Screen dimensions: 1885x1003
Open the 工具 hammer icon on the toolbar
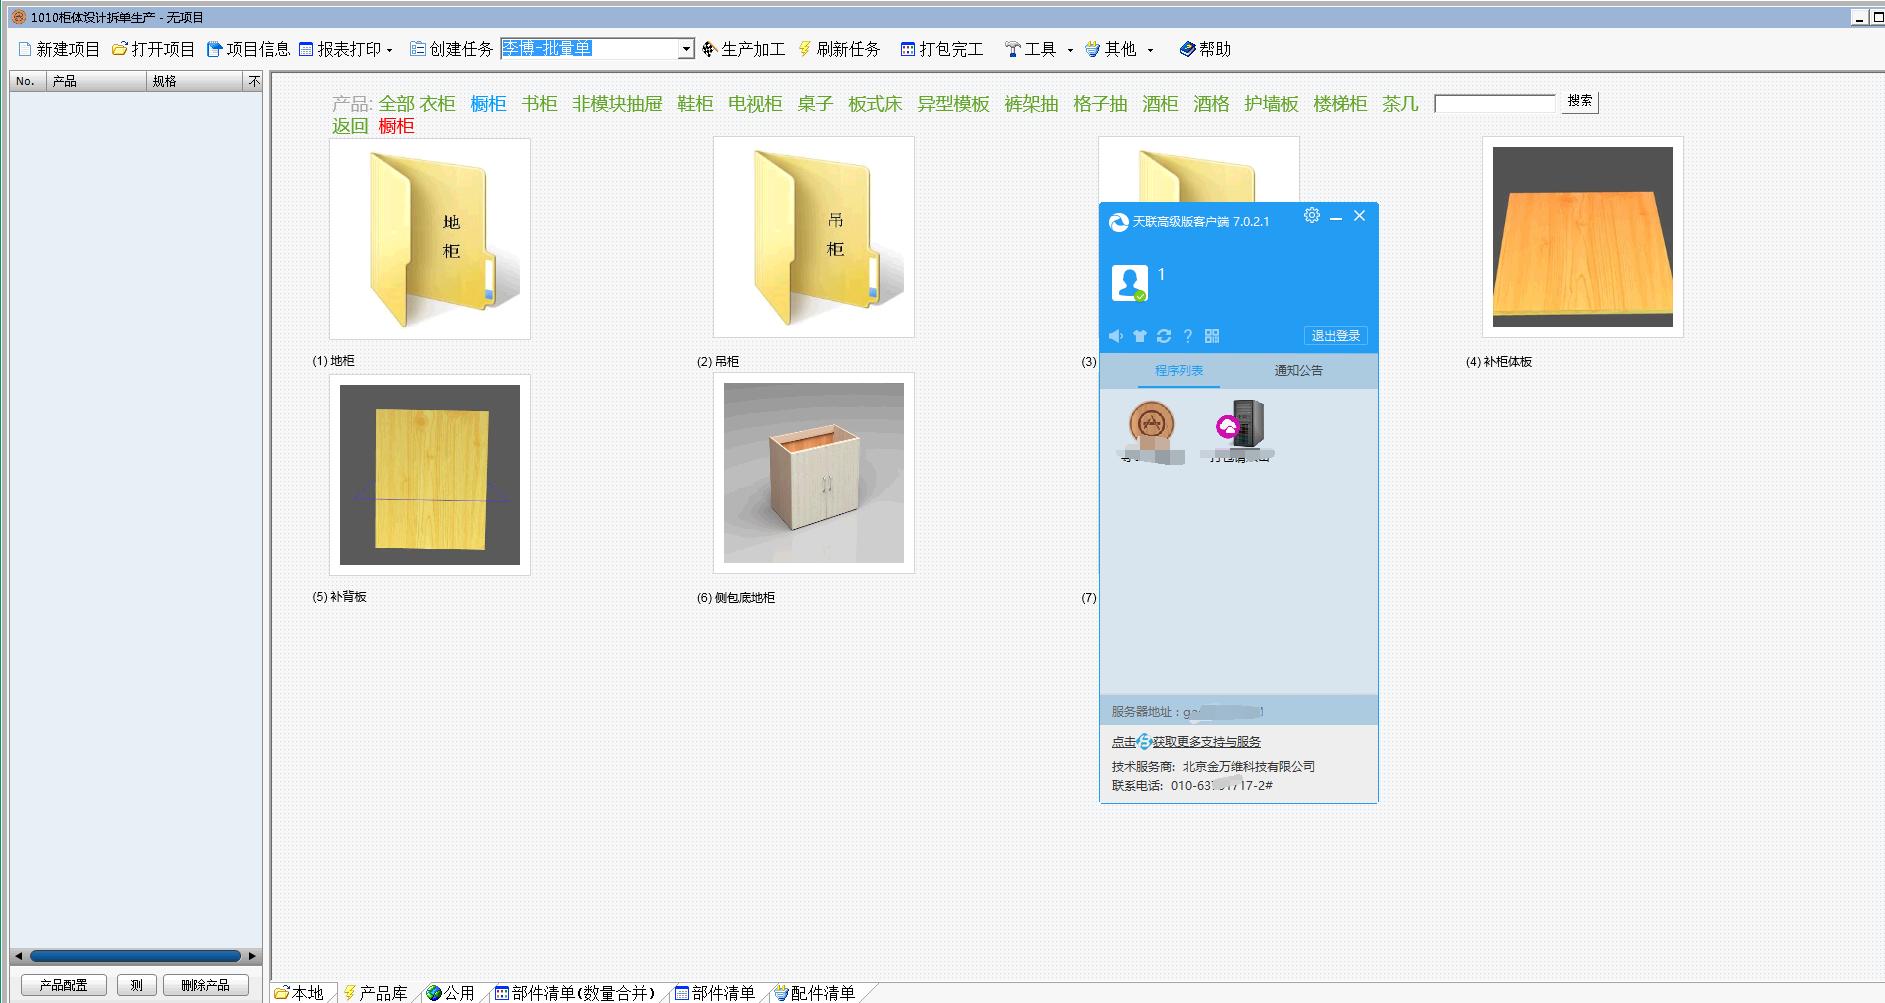coord(1013,48)
